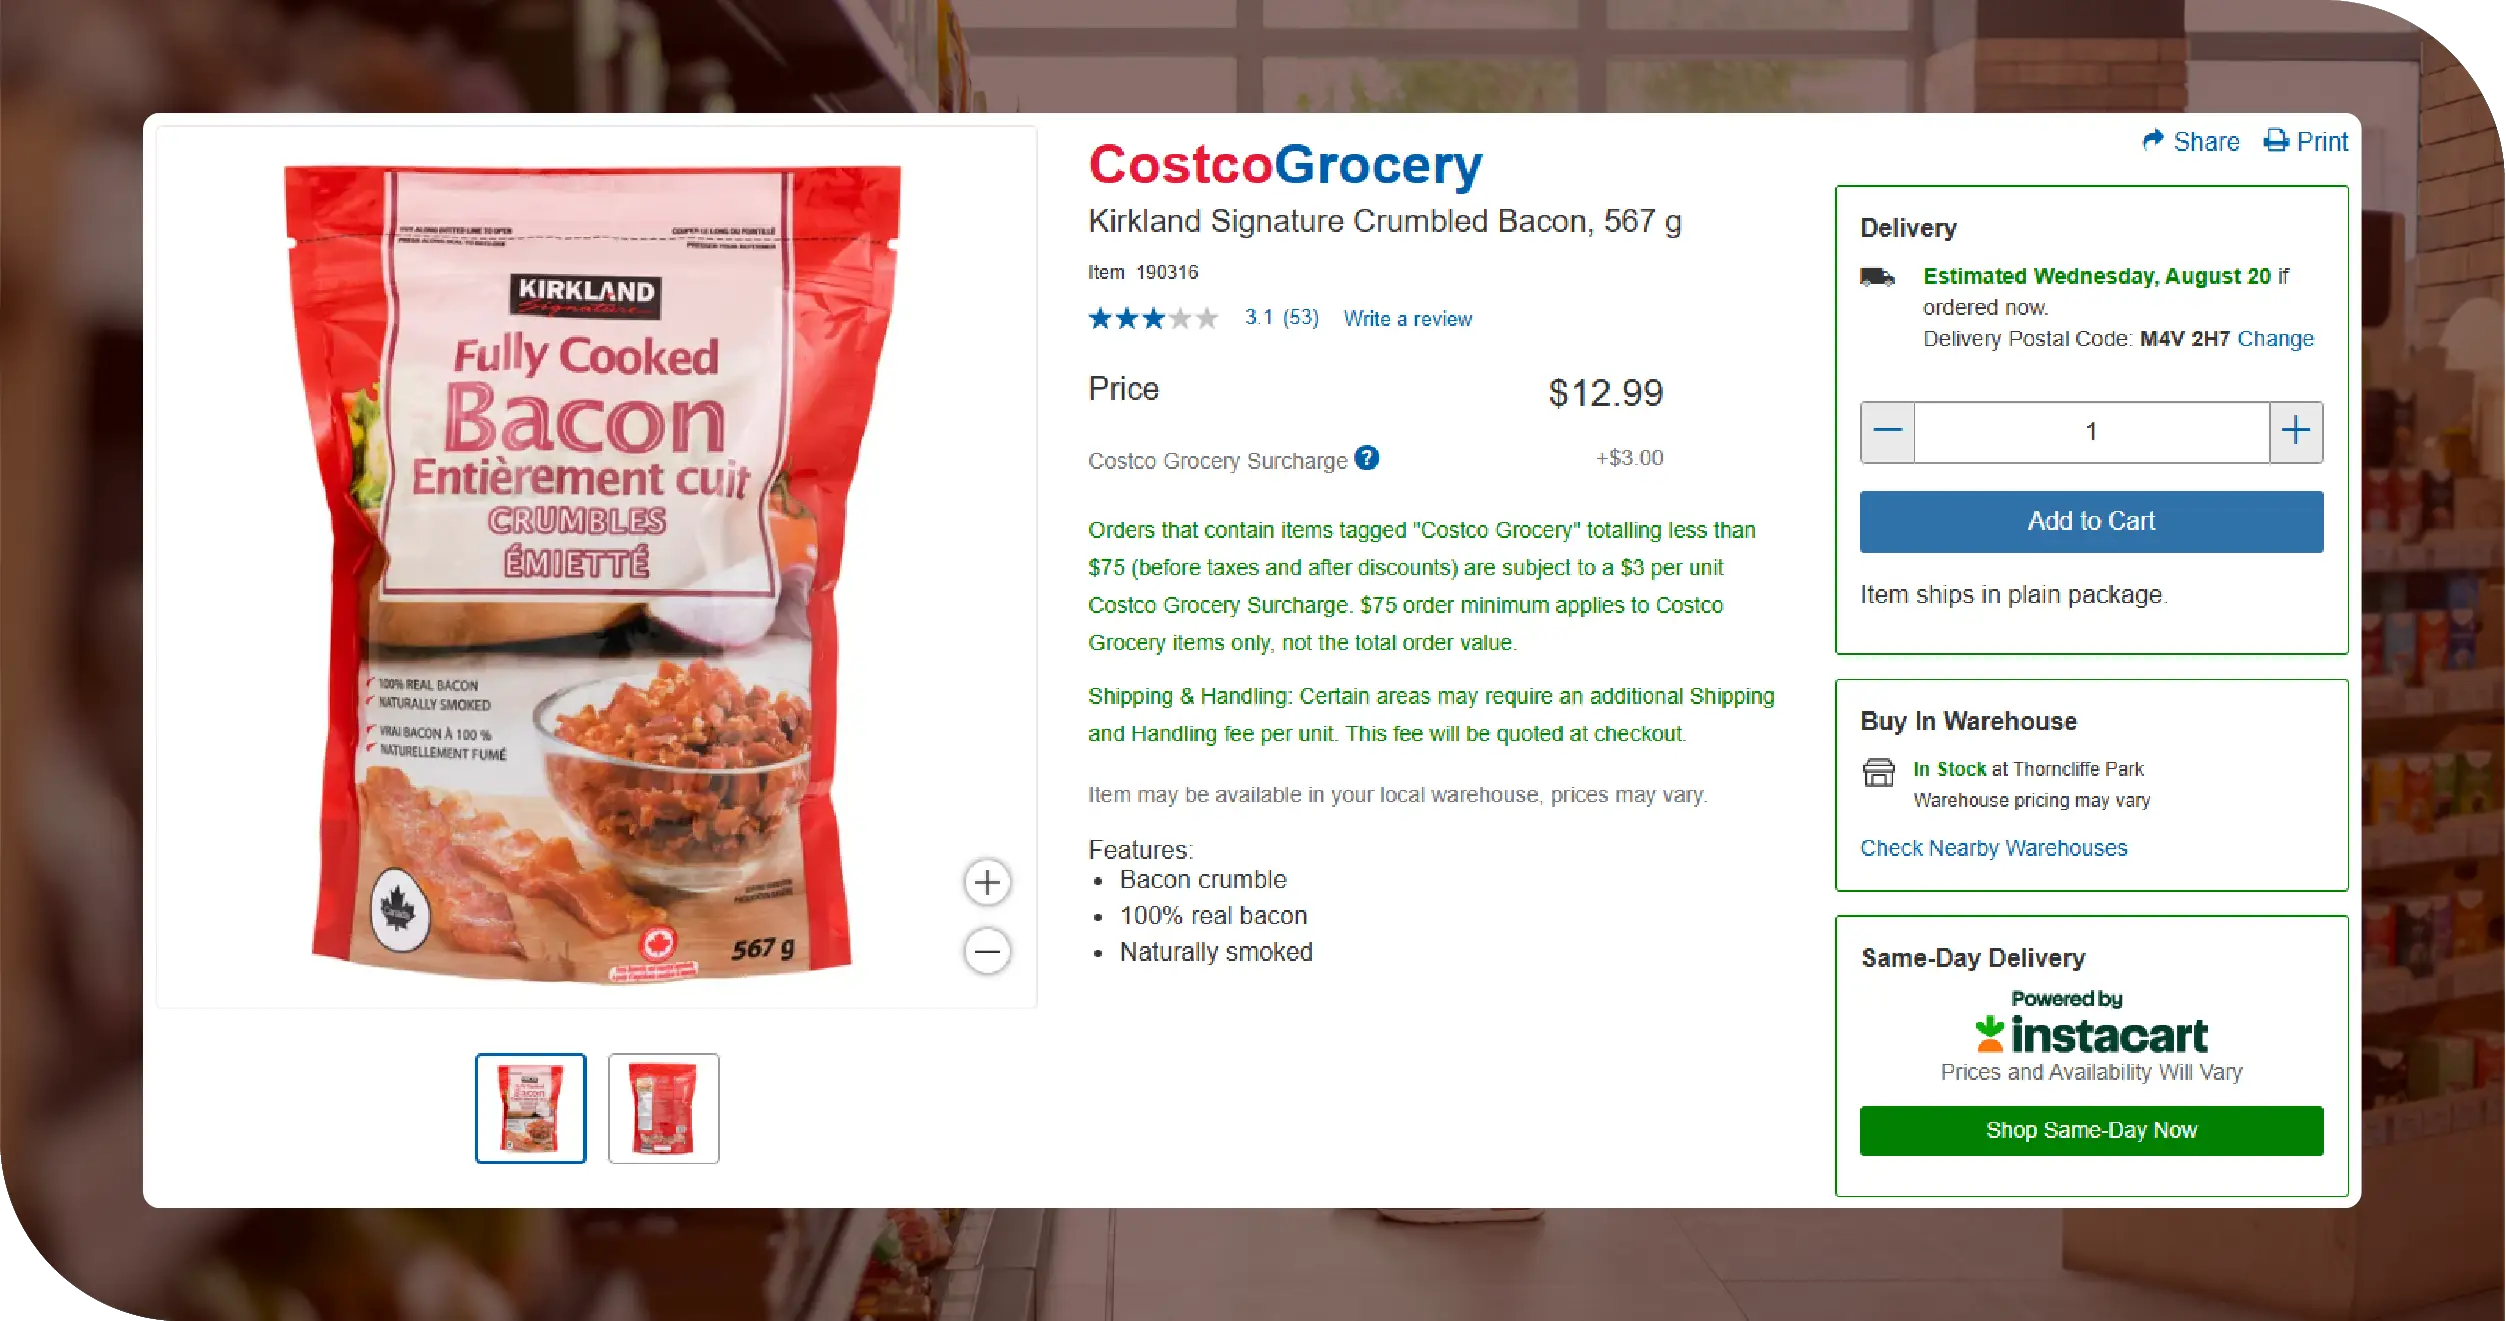
Task: Decrease quantity with the minus button
Action: [1887, 432]
